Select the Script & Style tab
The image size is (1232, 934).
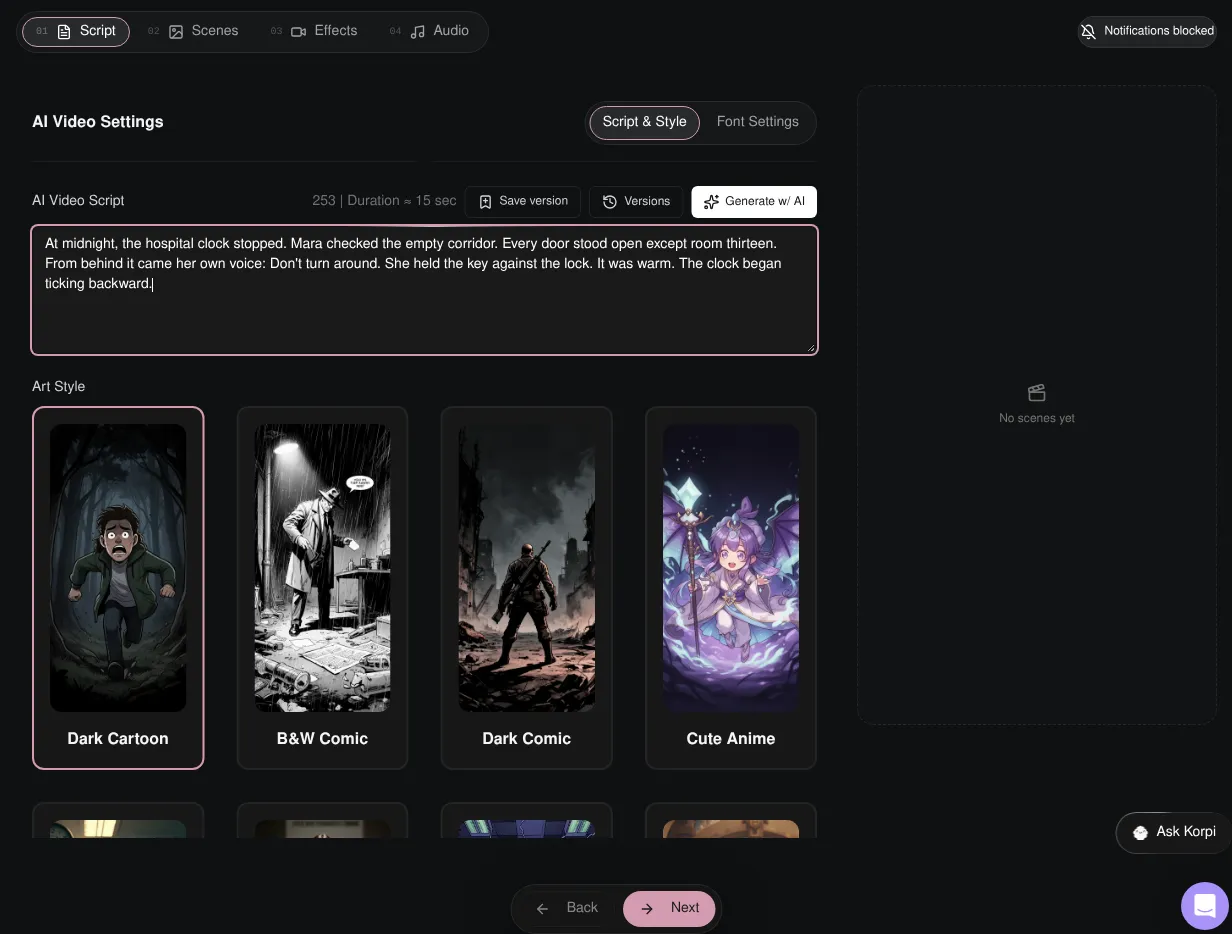[644, 122]
